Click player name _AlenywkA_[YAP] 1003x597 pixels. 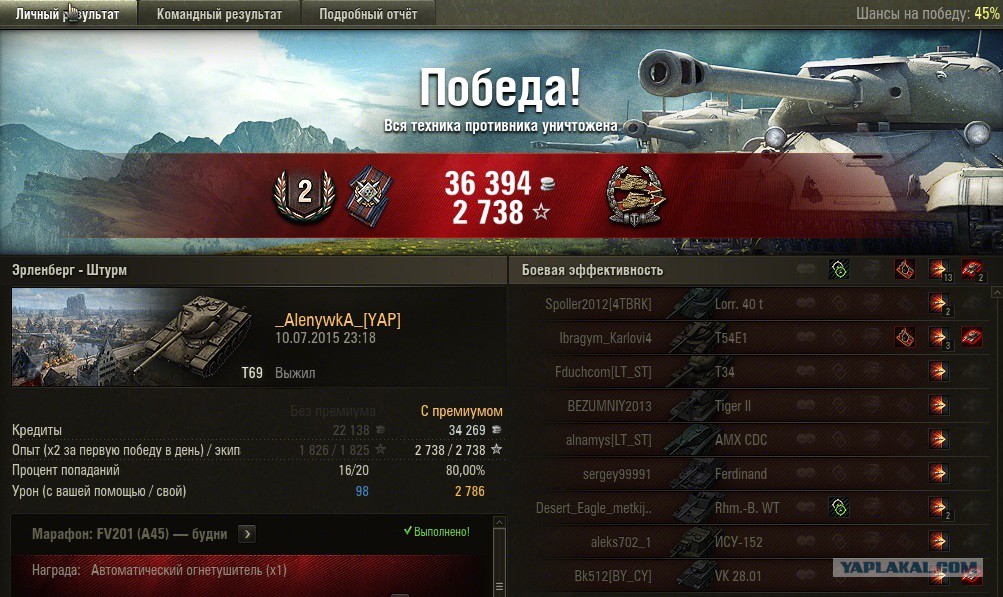click(338, 319)
